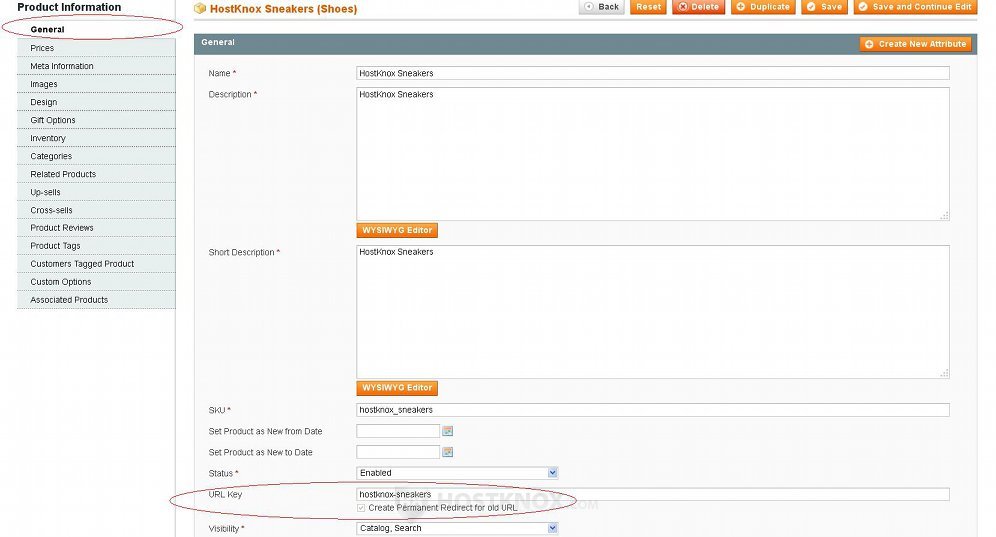Click inside the Short Description textarea
The image size is (996, 537).
[652, 312]
